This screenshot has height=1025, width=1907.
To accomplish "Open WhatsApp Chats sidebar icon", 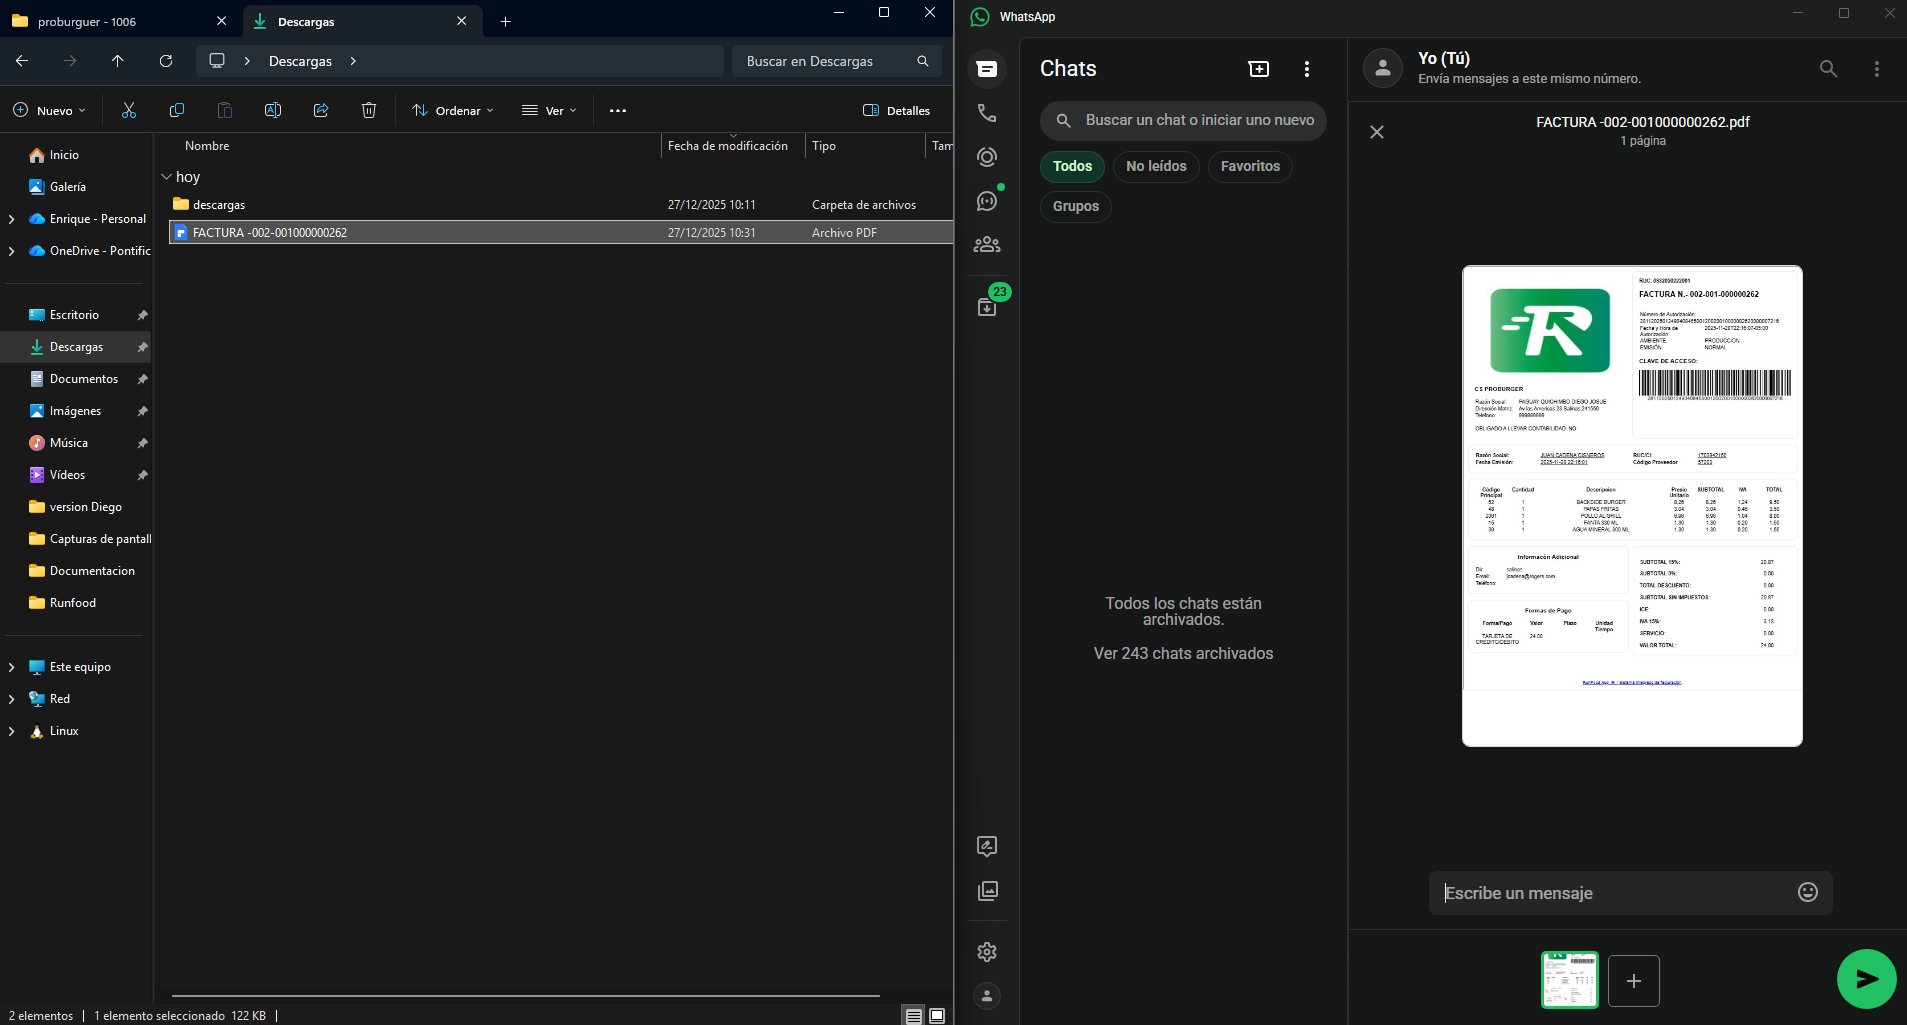I will click(x=987, y=69).
